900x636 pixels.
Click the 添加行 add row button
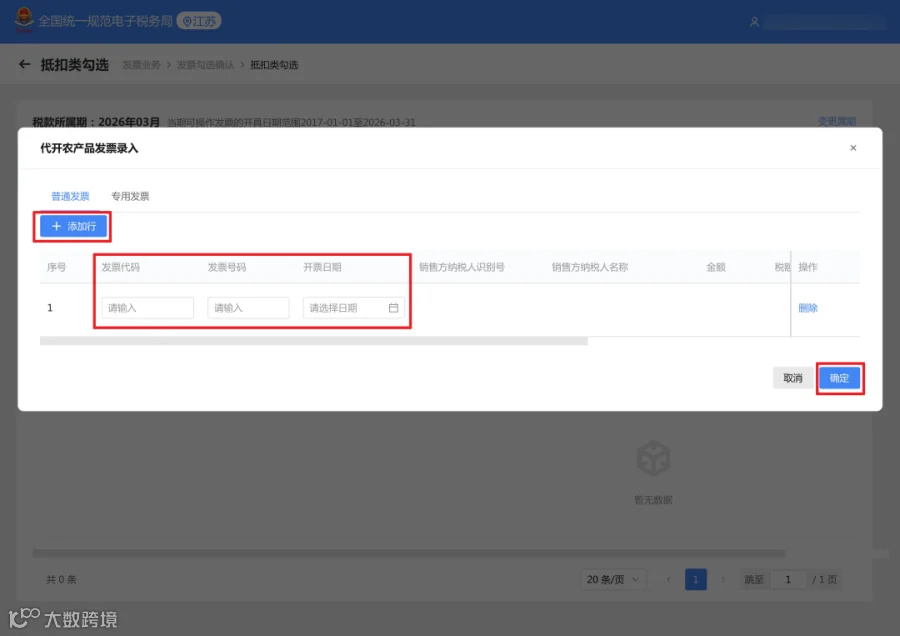pos(73,226)
